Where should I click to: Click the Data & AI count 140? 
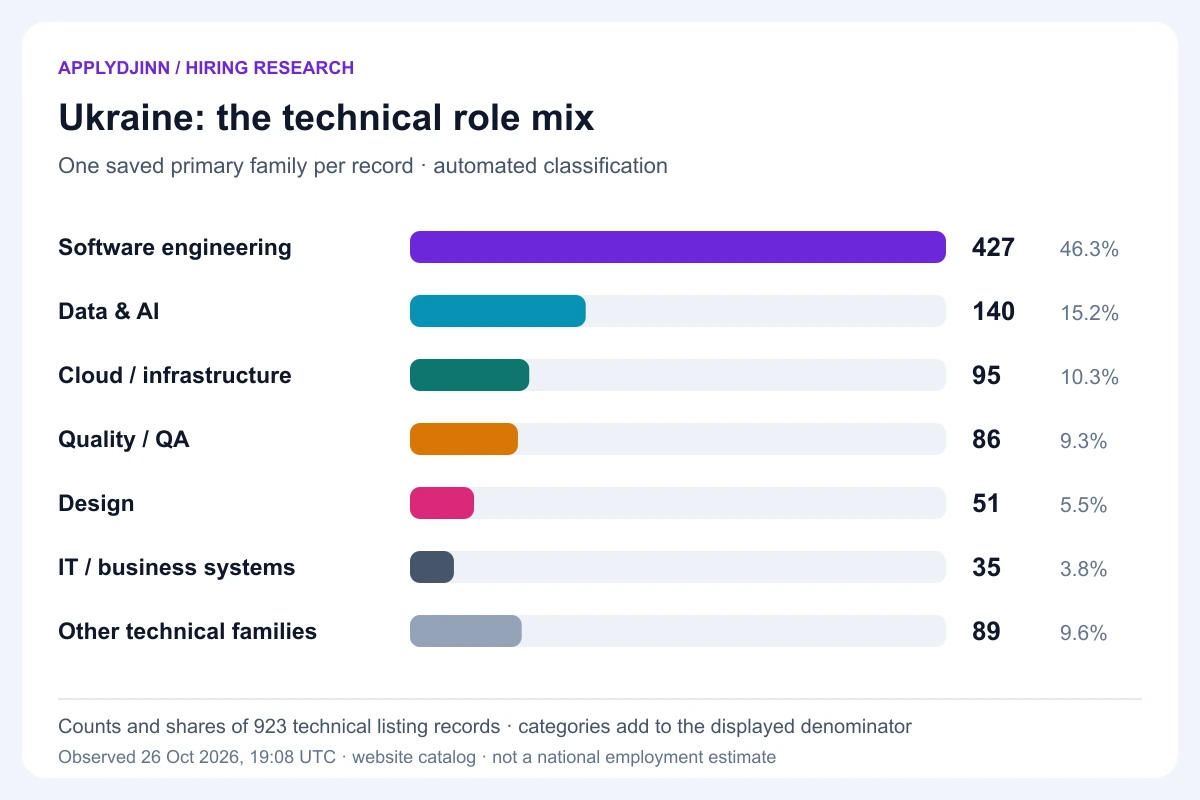tap(993, 311)
